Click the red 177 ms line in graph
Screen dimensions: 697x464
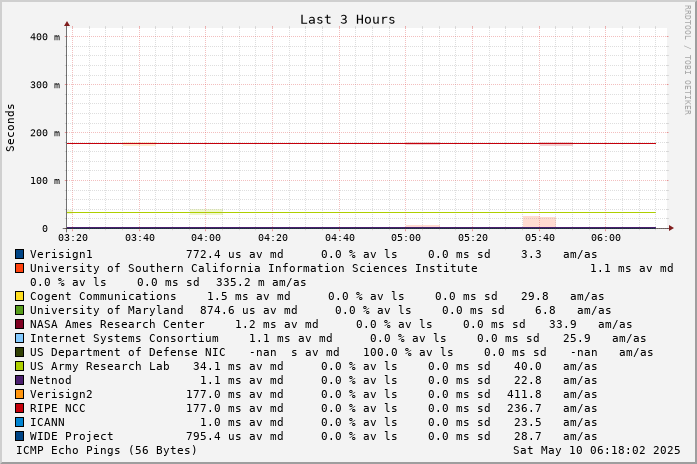pyautogui.click(x=361, y=144)
